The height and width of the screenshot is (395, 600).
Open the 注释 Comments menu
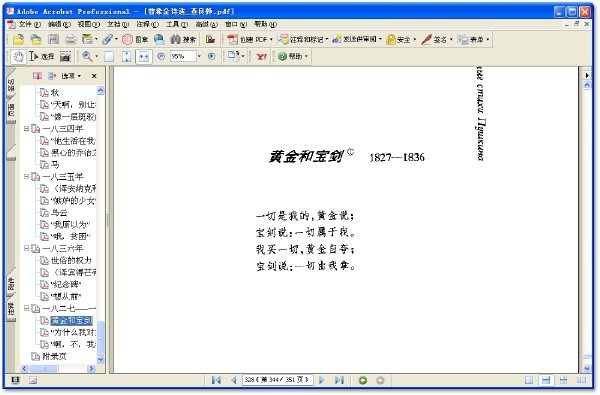click(147, 24)
